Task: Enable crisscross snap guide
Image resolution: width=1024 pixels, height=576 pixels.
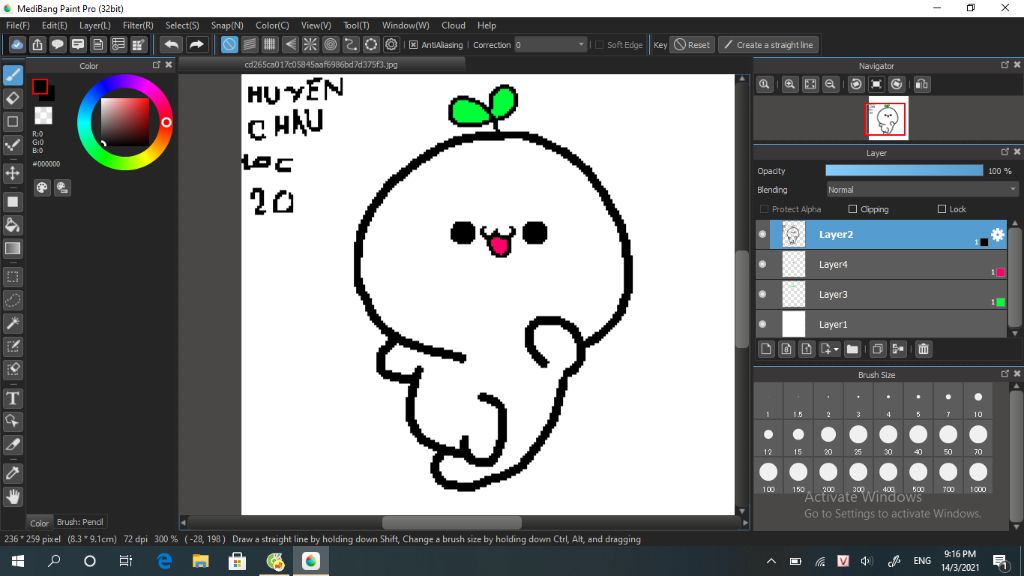Action: click(x=270, y=44)
